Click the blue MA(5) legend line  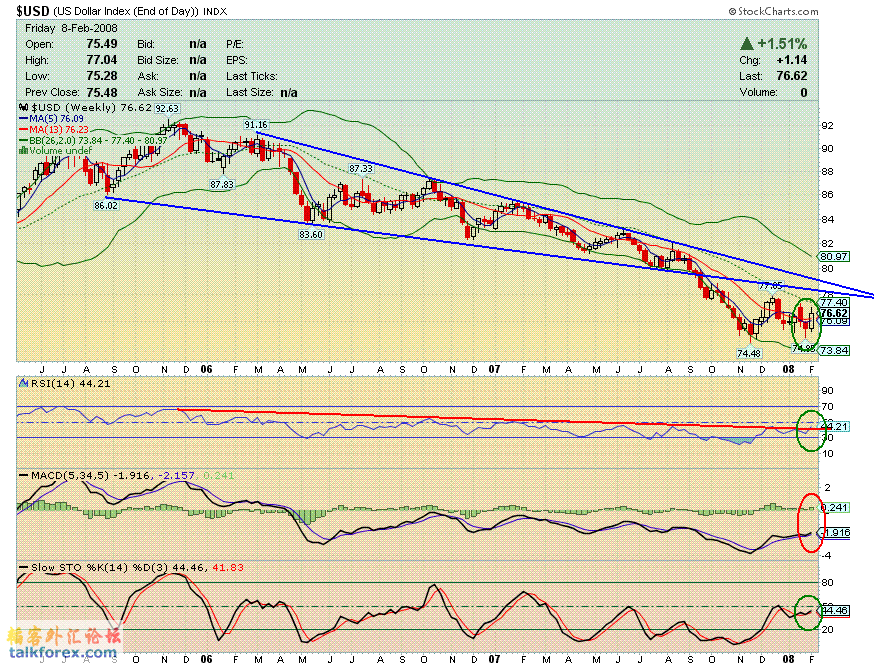click(23, 119)
